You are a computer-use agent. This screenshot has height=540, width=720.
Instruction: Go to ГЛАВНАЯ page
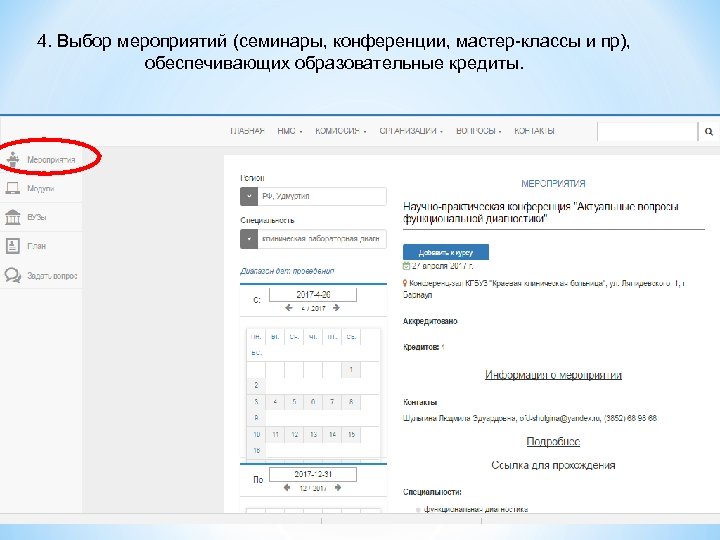click(x=247, y=131)
